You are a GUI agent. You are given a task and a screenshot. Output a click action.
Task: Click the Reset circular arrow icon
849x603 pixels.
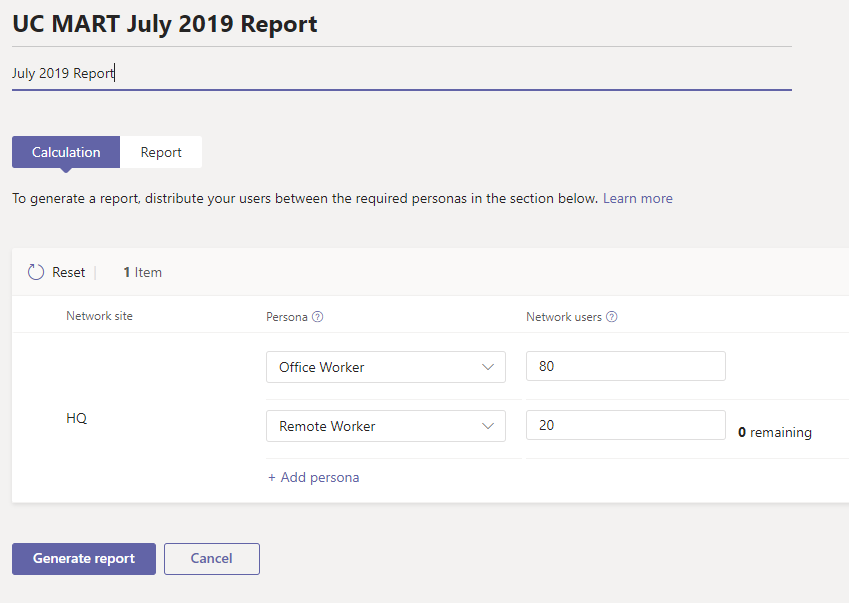click(x=36, y=272)
